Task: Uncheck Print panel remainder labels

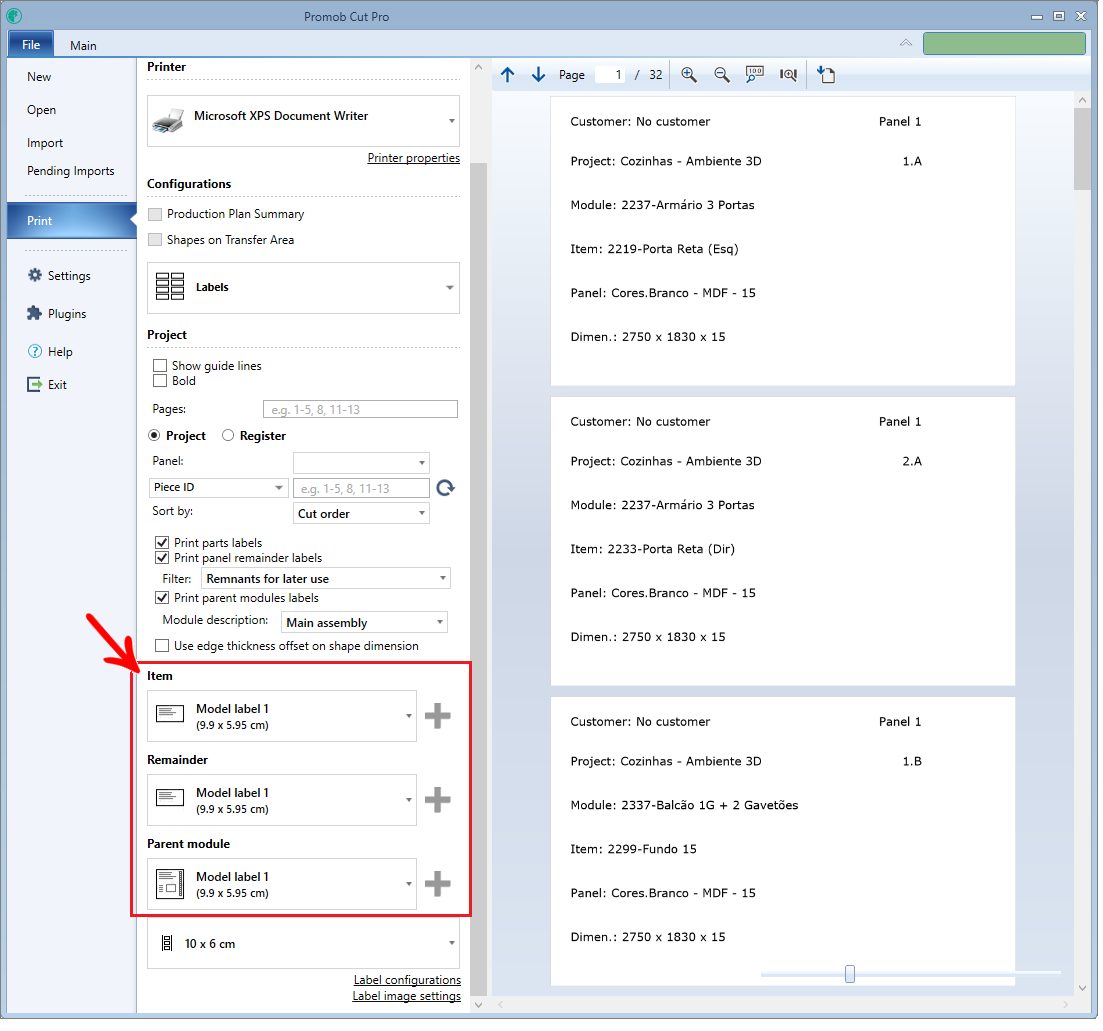Action: click(x=162, y=558)
